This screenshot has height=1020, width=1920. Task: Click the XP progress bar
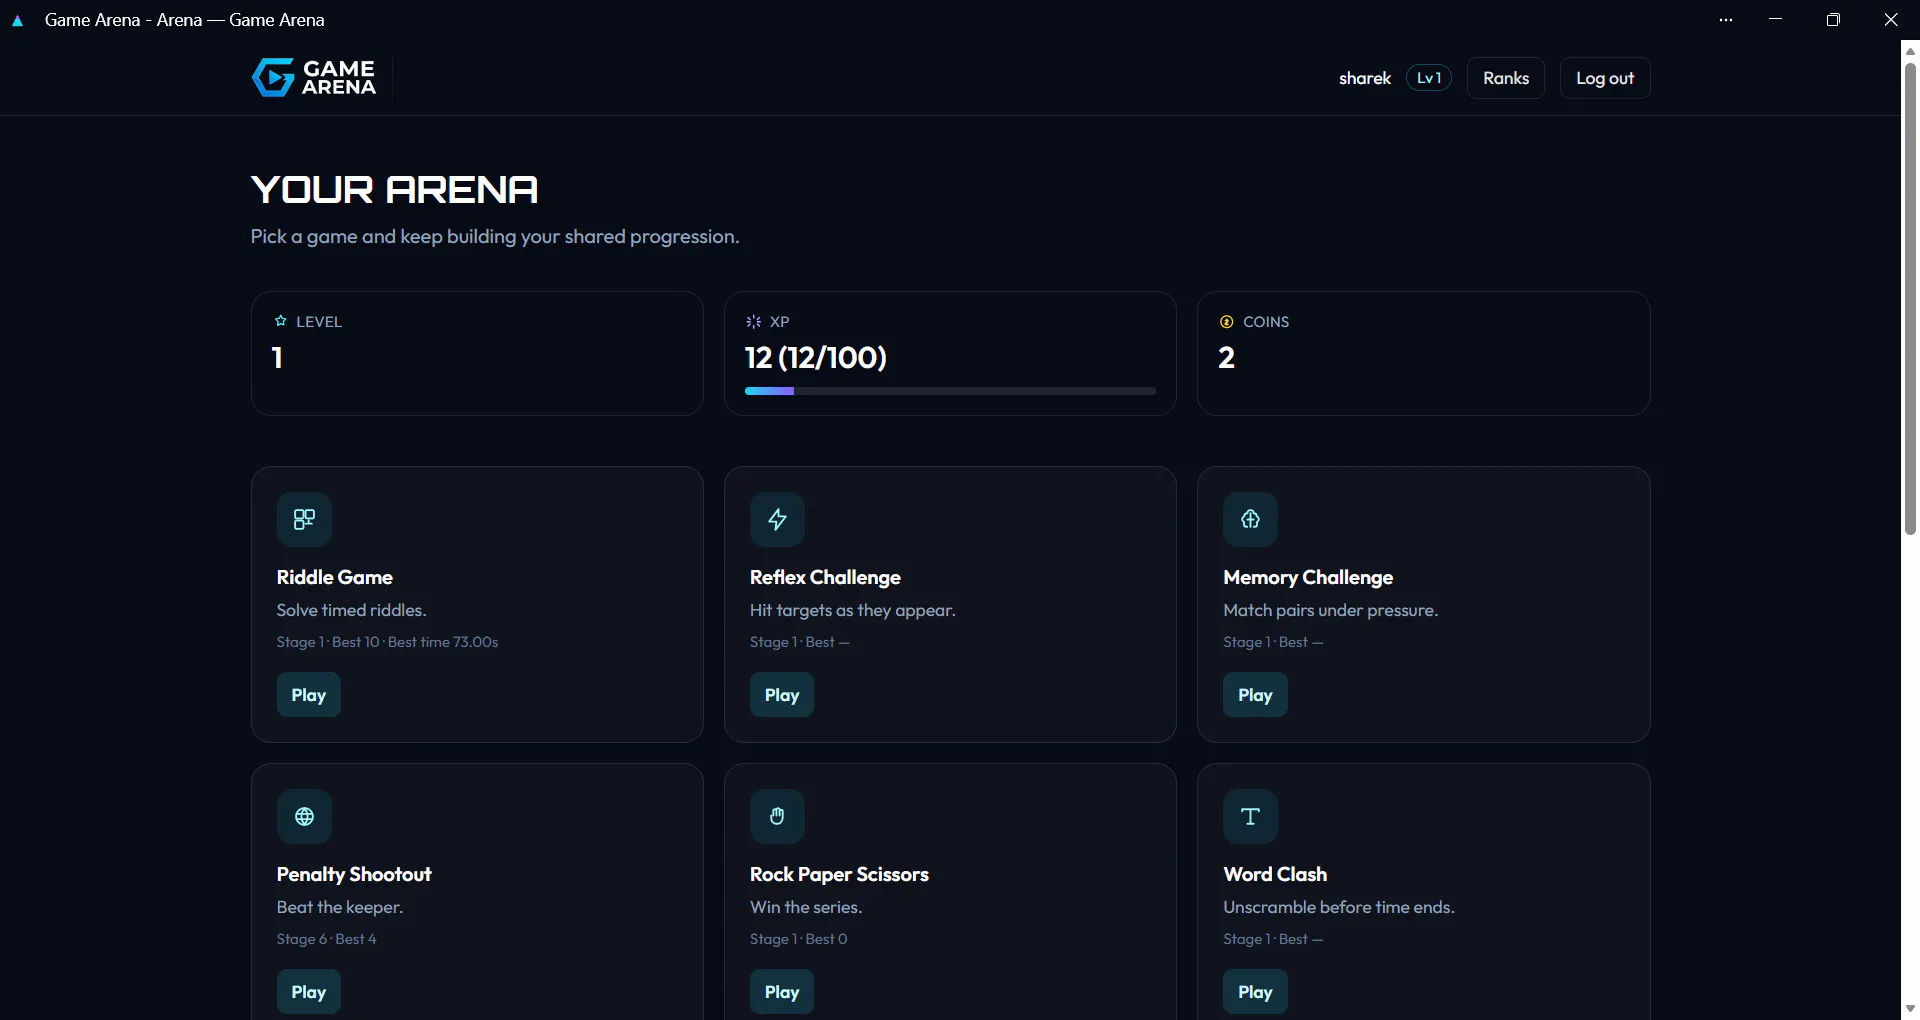[950, 391]
